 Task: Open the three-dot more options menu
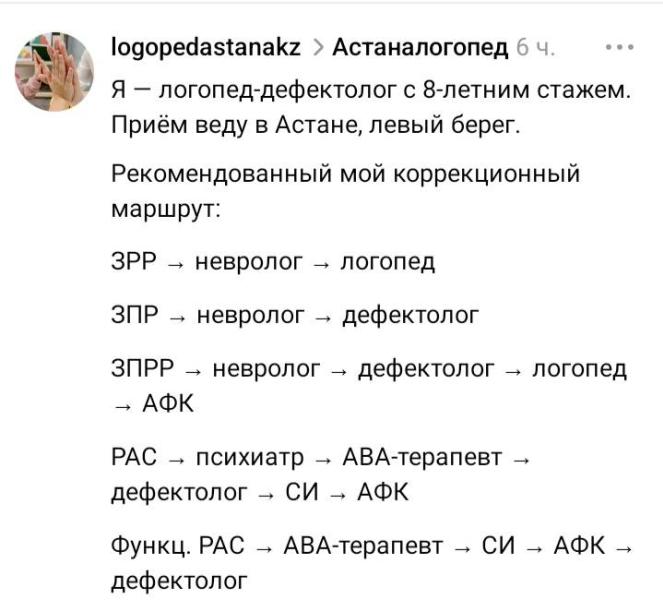point(619,48)
